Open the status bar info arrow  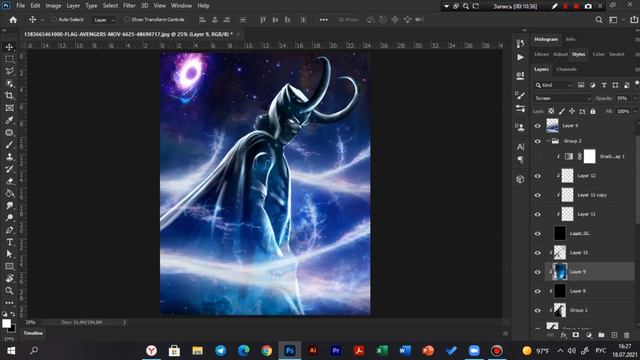[124, 322]
